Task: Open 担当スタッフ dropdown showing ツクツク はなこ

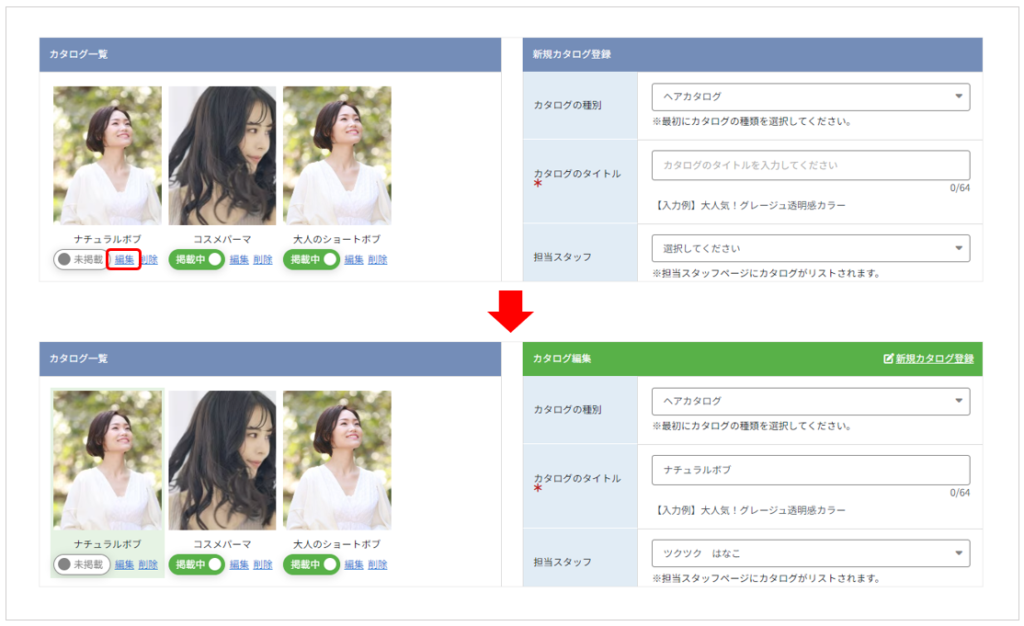Action: coord(810,554)
